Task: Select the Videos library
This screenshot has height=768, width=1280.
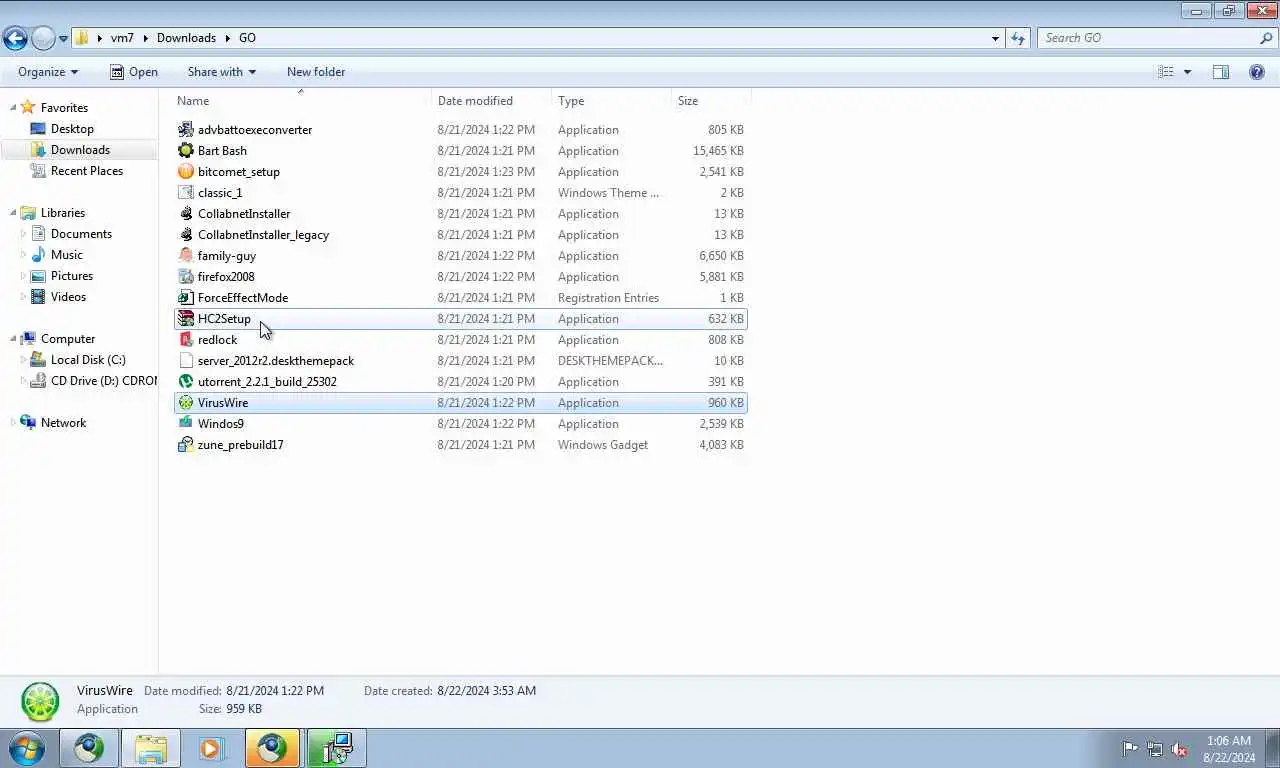Action: click(68, 297)
